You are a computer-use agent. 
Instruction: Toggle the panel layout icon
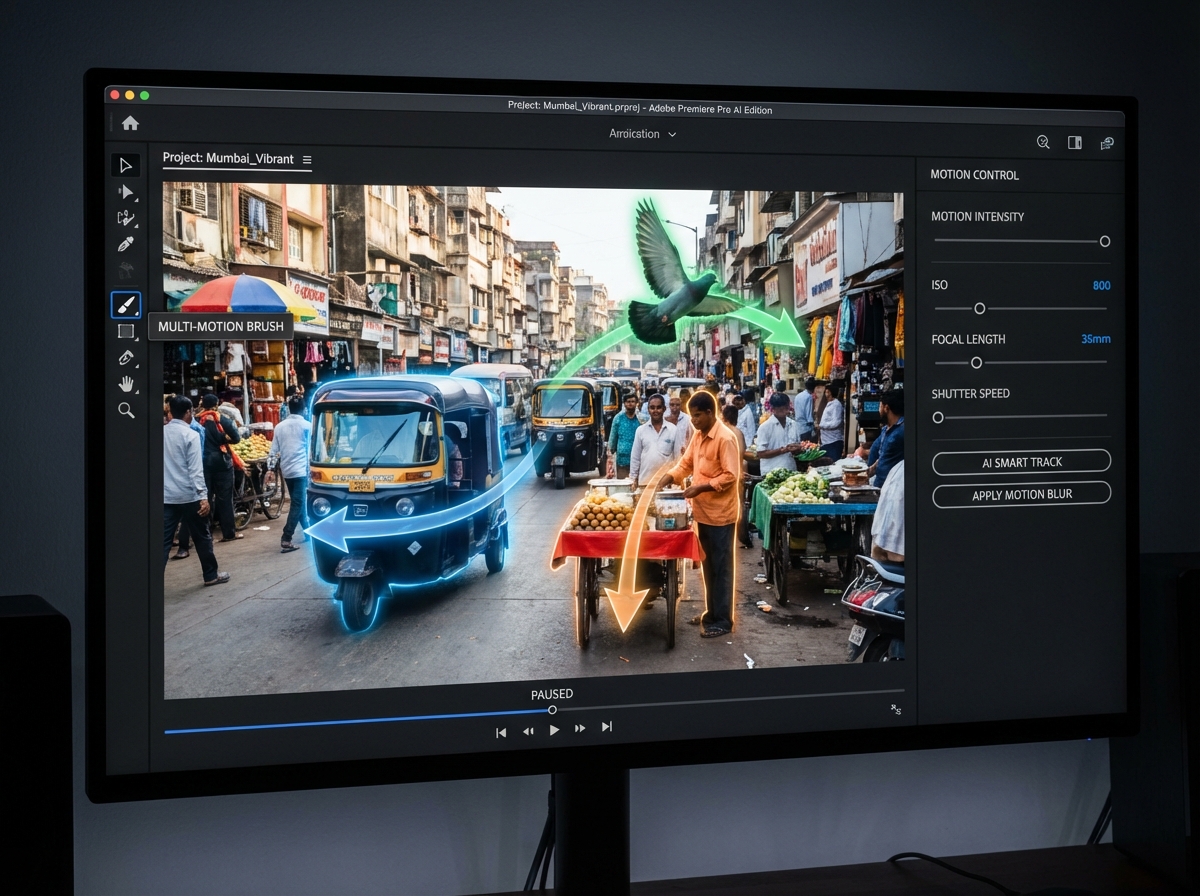tap(1075, 143)
